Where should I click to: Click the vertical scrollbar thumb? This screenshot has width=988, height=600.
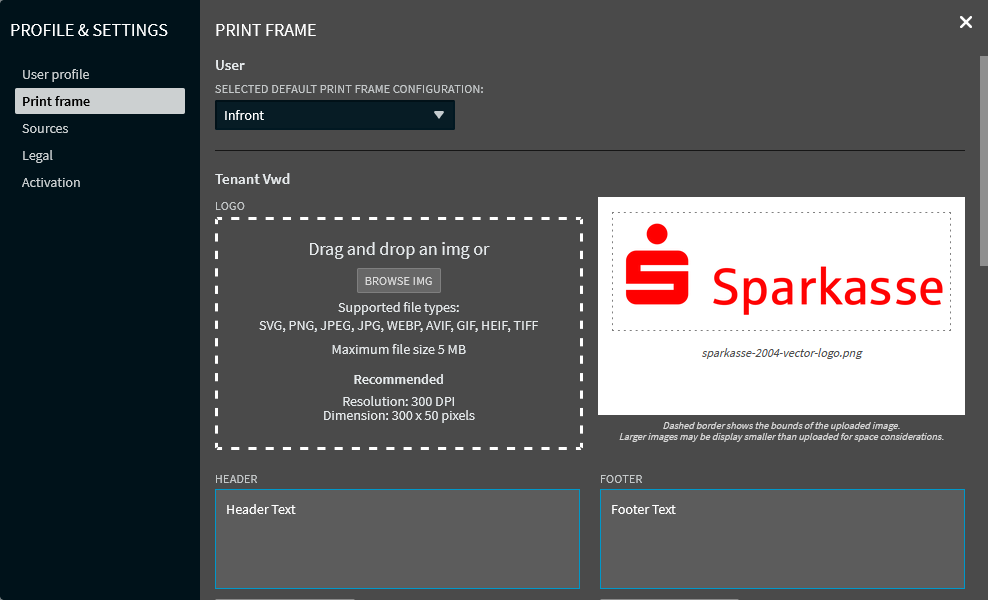[x=983, y=160]
